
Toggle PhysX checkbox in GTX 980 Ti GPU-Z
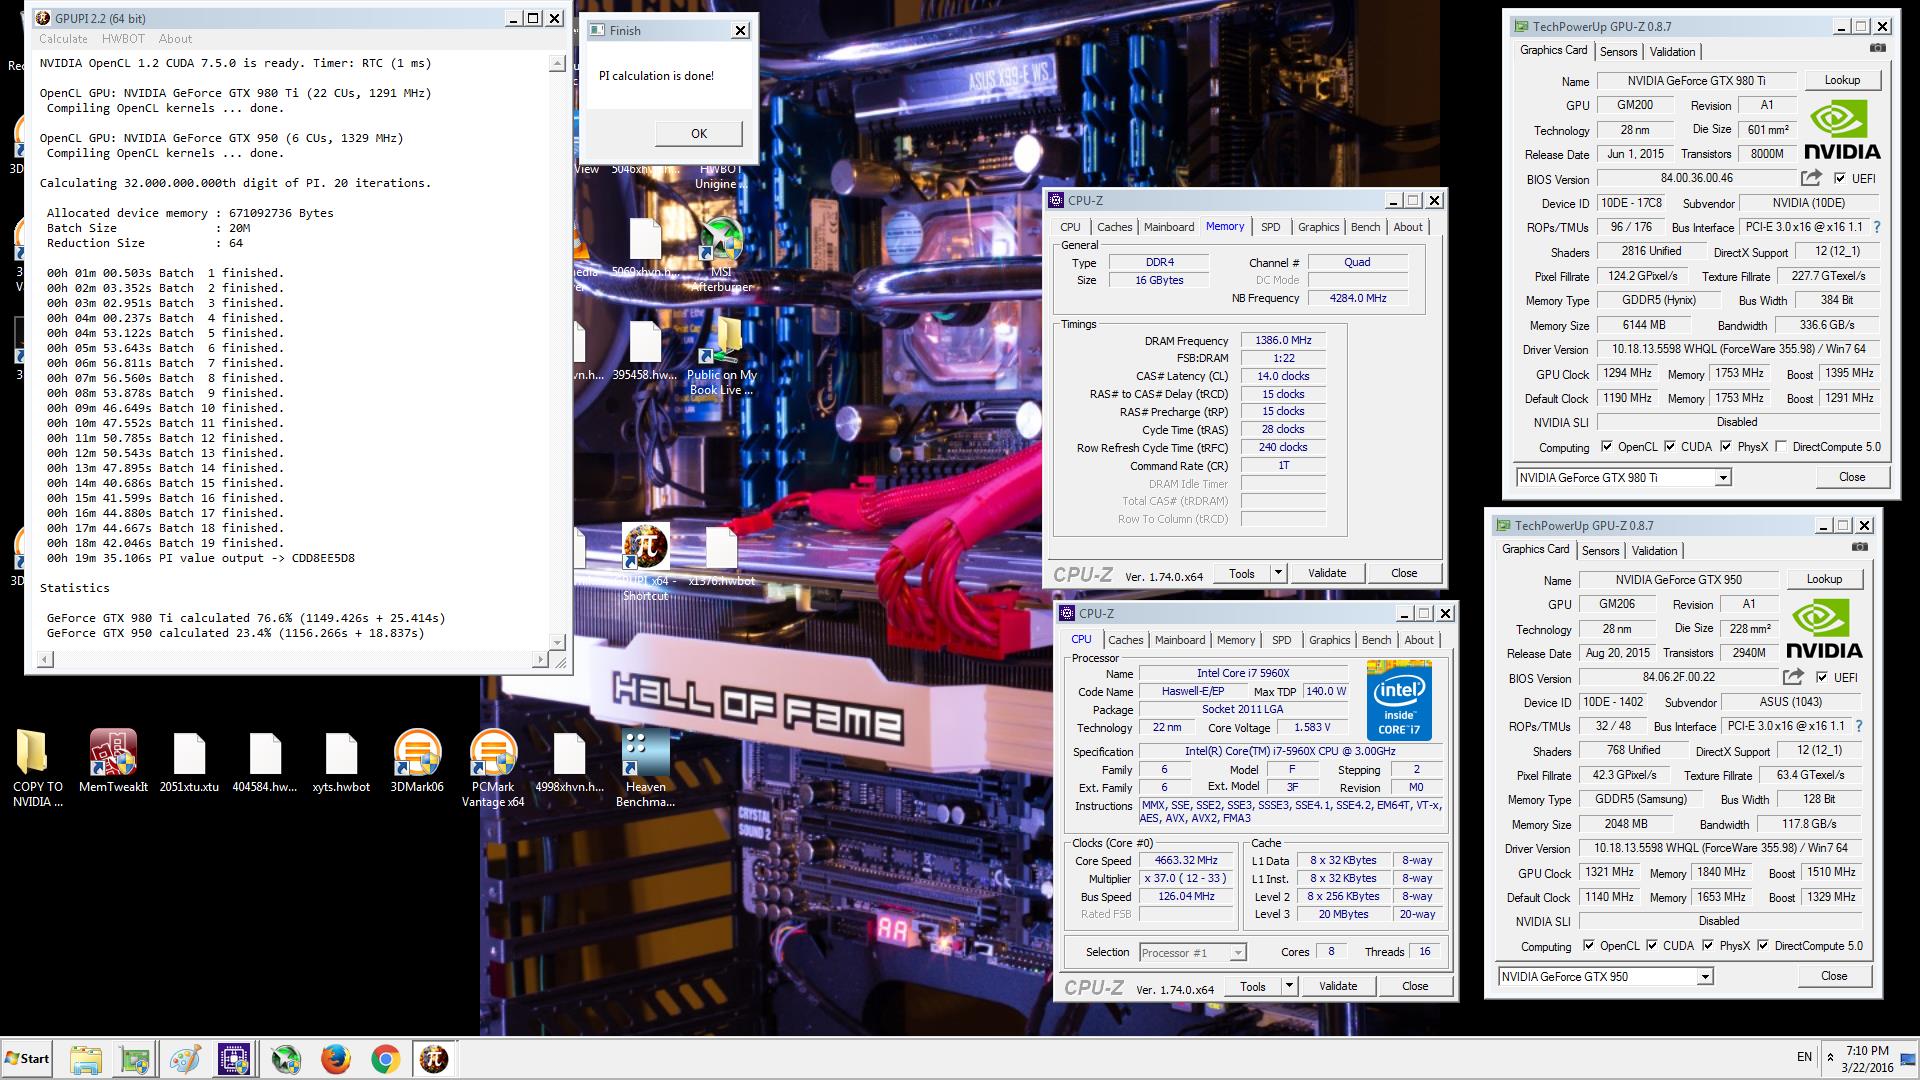coord(1726,447)
